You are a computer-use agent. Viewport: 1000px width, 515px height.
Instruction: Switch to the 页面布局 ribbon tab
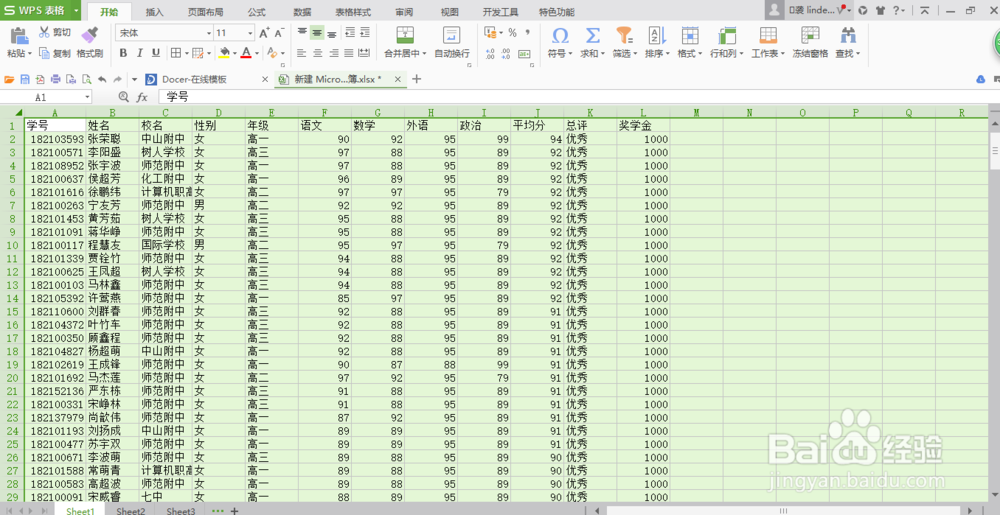tap(205, 12)
